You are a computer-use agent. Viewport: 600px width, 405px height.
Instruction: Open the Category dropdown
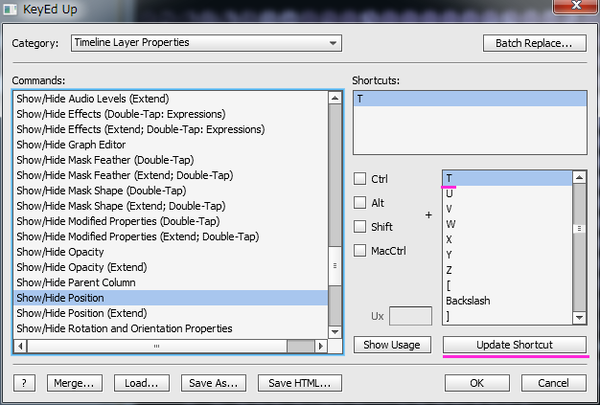[206, 42]
